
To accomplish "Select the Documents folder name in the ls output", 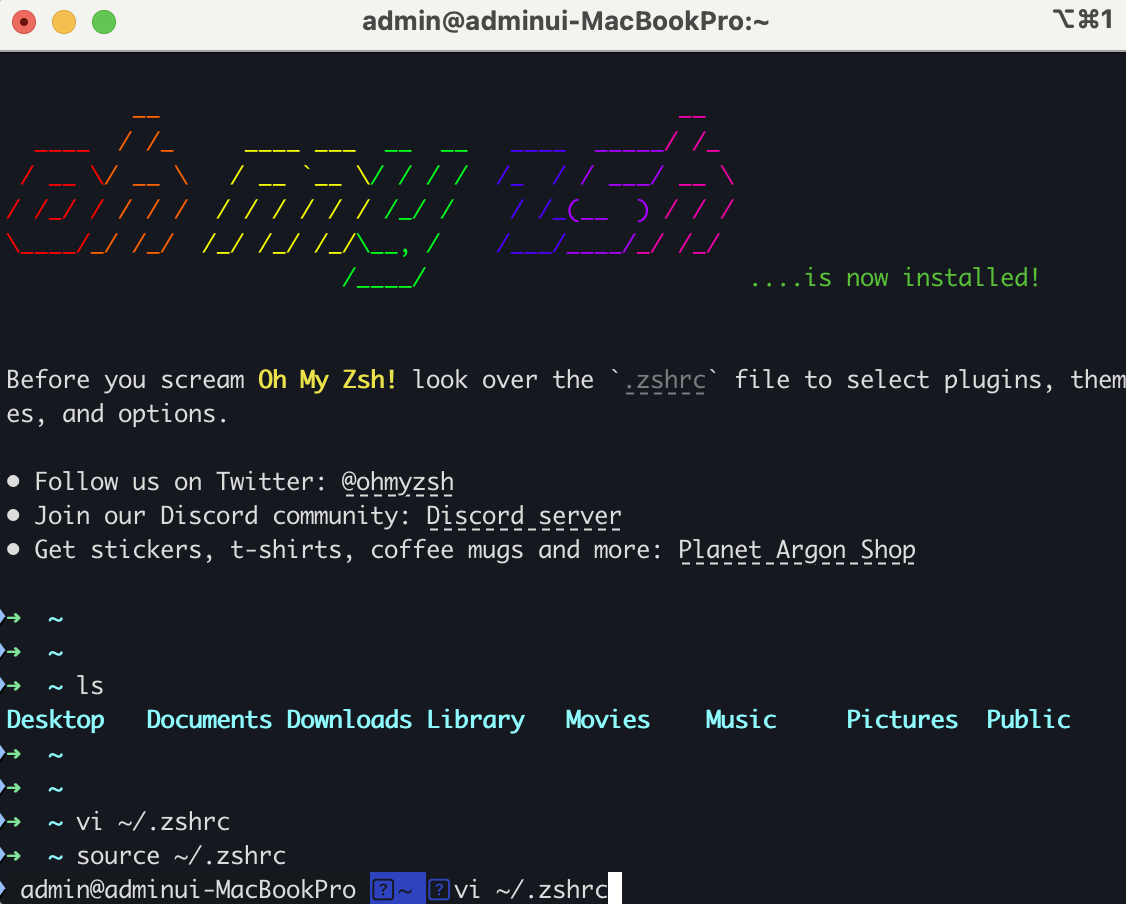I will coord(209,720).
